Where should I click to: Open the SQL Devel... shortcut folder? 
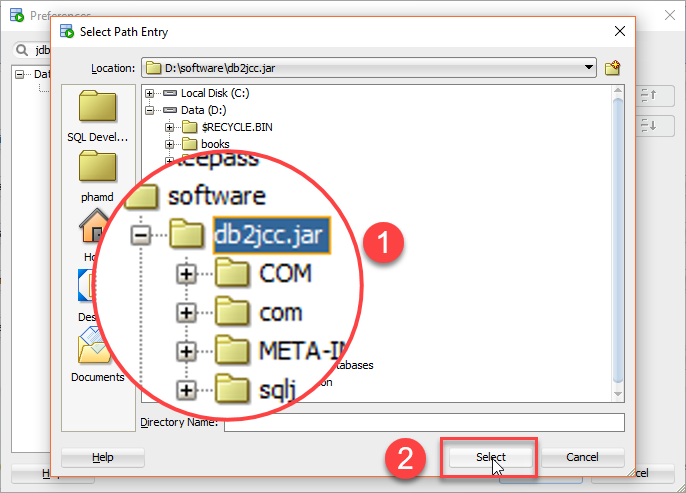pos(98,116)
